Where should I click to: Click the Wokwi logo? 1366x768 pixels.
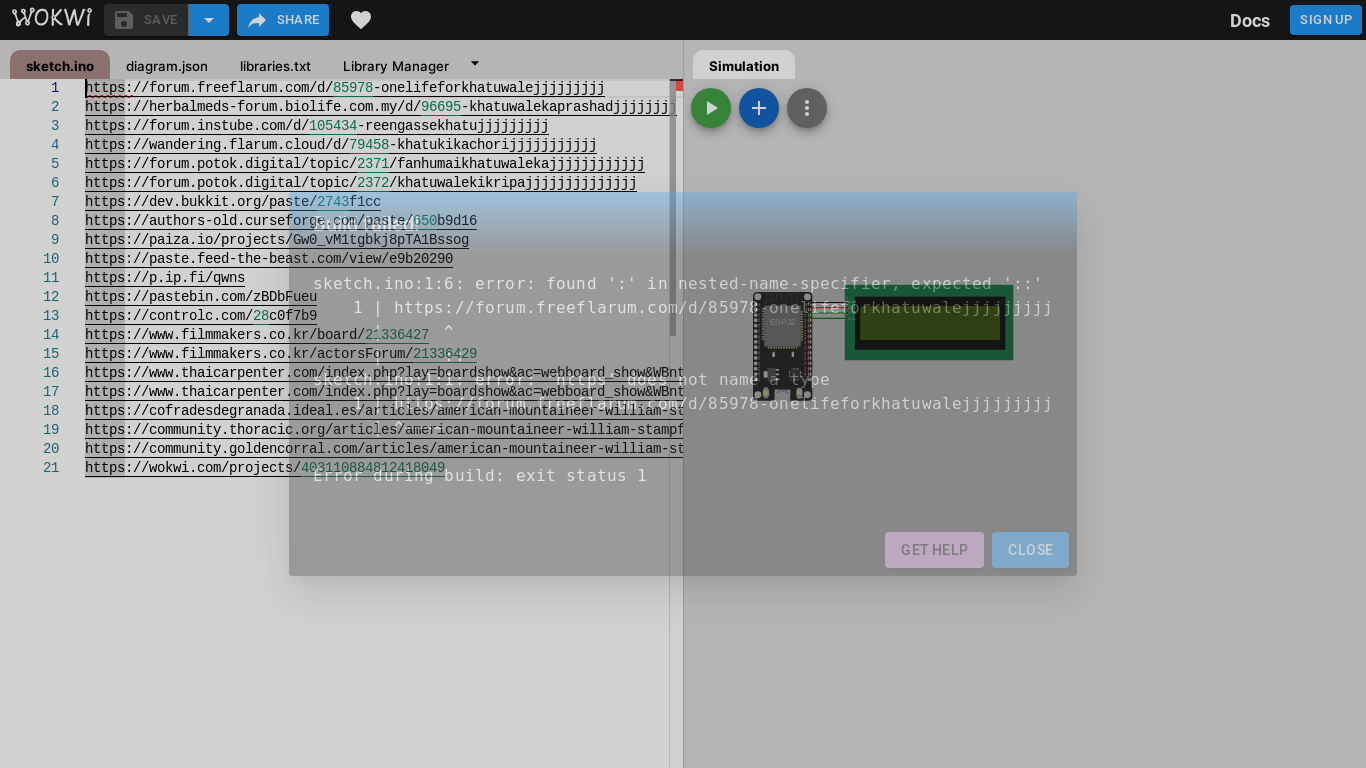tap(52, 18)
